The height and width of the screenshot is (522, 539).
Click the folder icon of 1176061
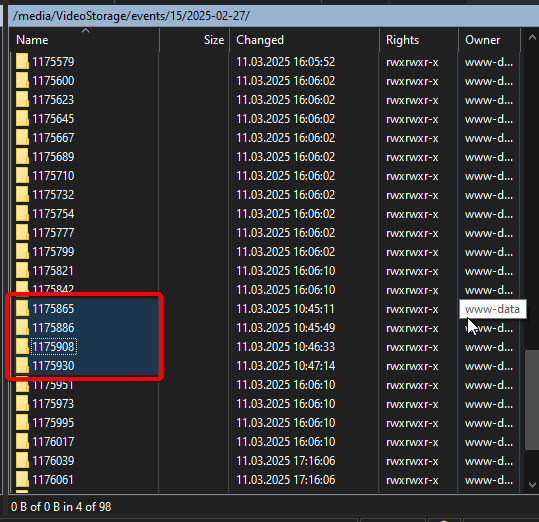click(x=22, y=480)
